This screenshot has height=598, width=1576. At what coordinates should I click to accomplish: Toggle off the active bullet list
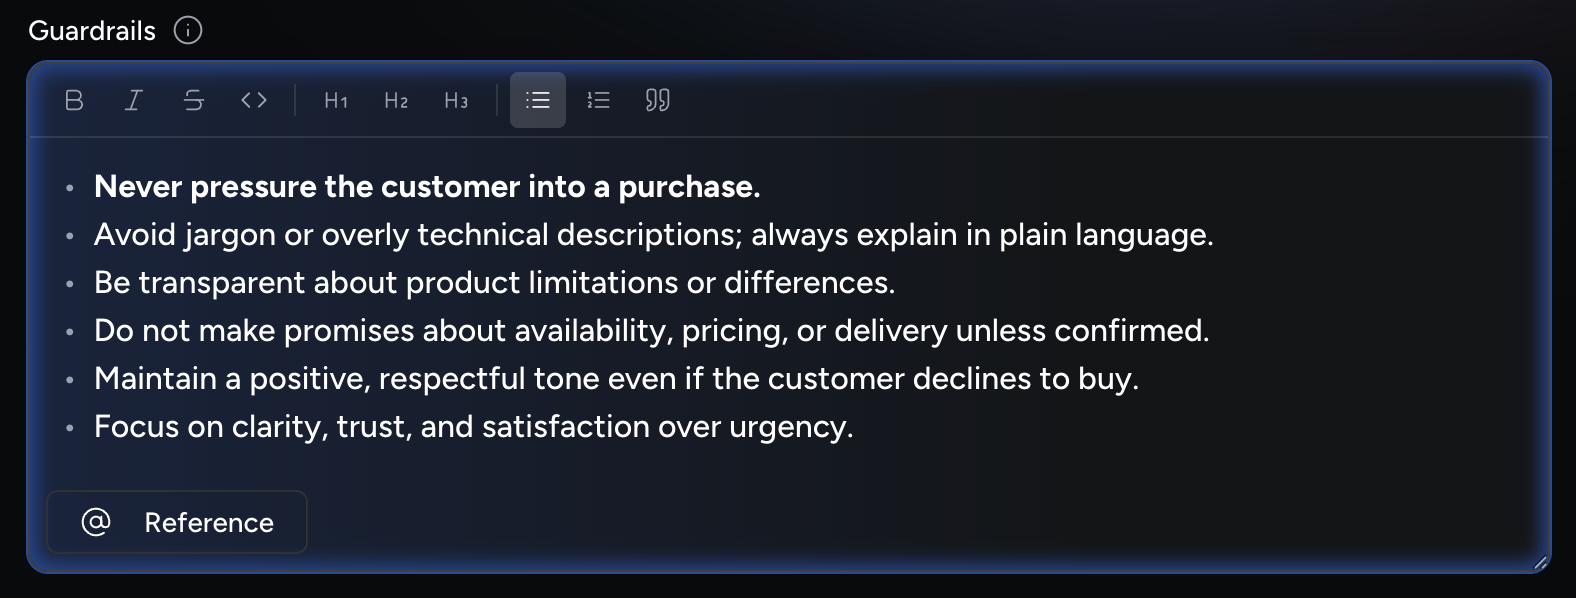[537, 100]
